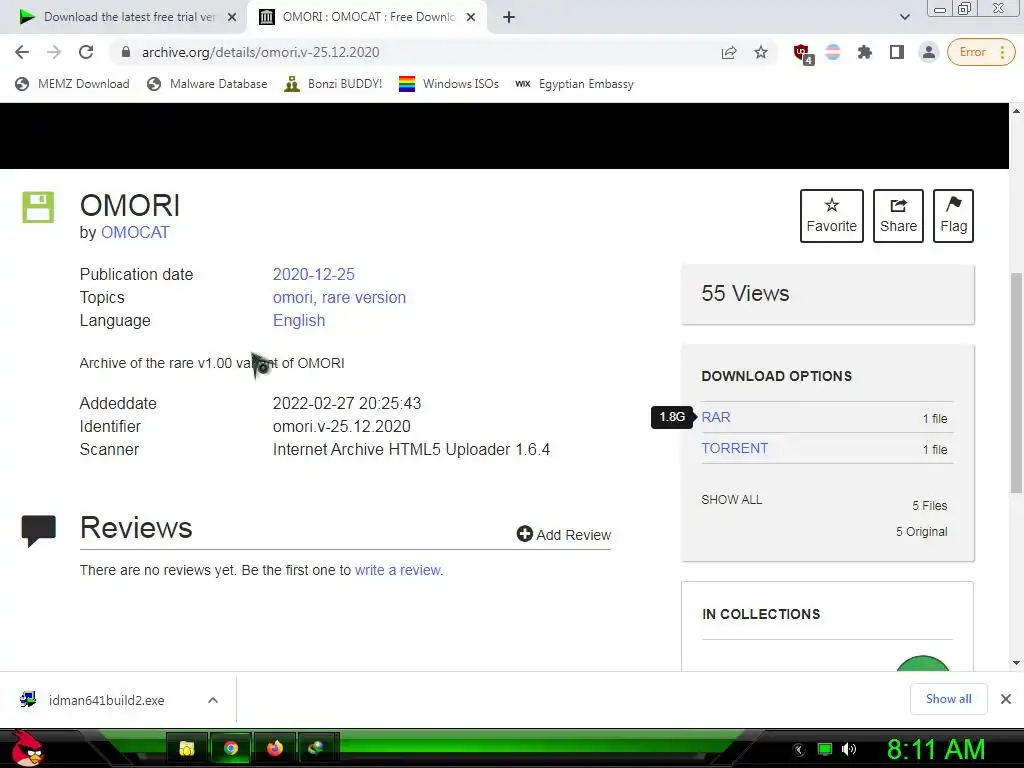
Task: Open the uBlock Origin extension icon
Action: (803, 54)
